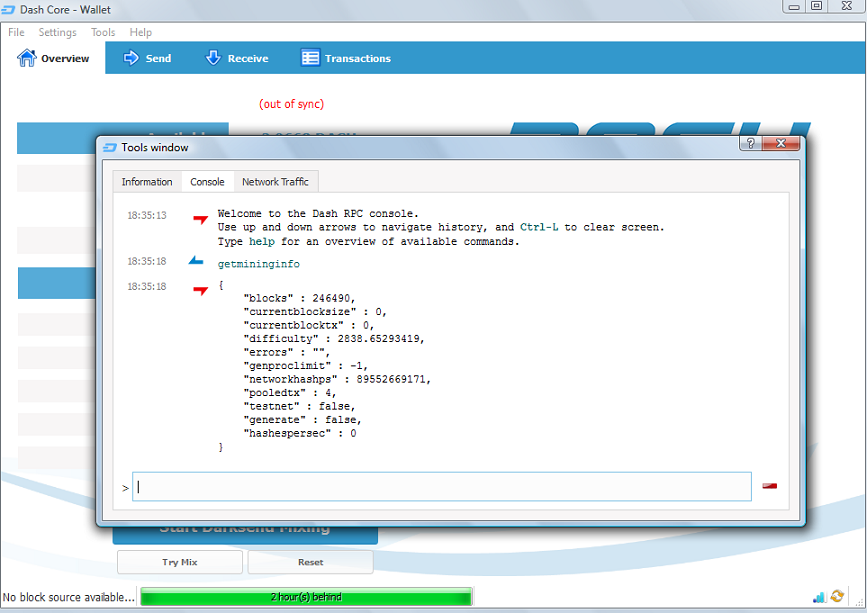Click the Dash logo in Tools window title
The image size is (867, 613).
tap(110, 148)
